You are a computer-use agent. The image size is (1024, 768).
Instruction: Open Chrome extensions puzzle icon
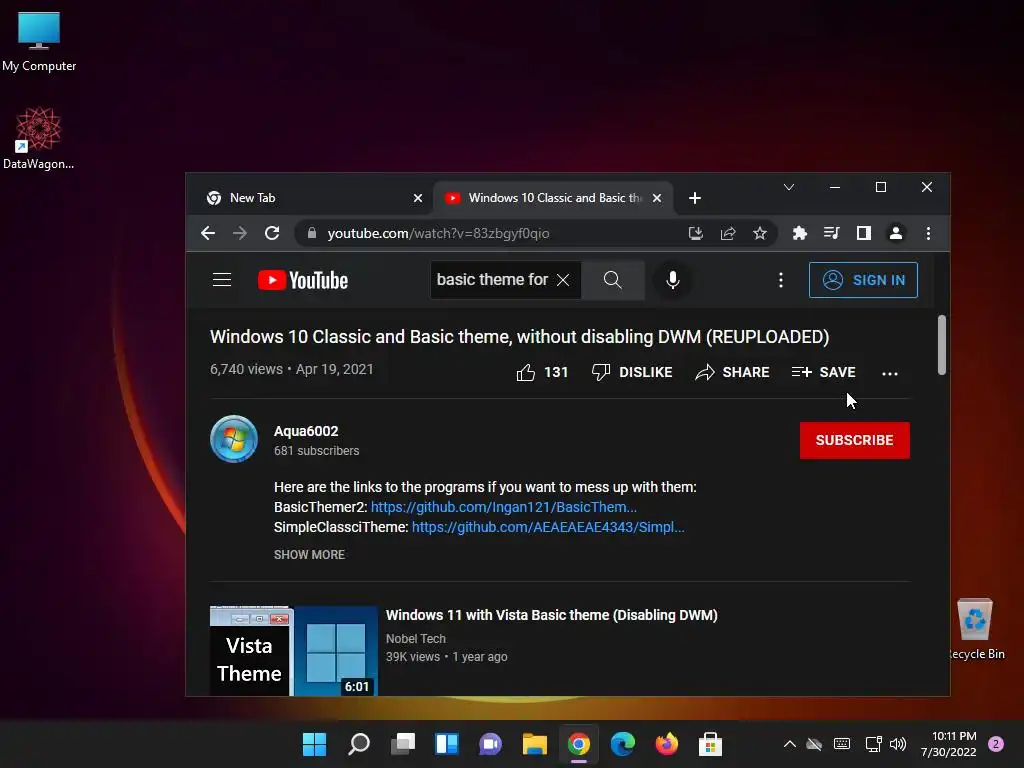coord(799,233)
